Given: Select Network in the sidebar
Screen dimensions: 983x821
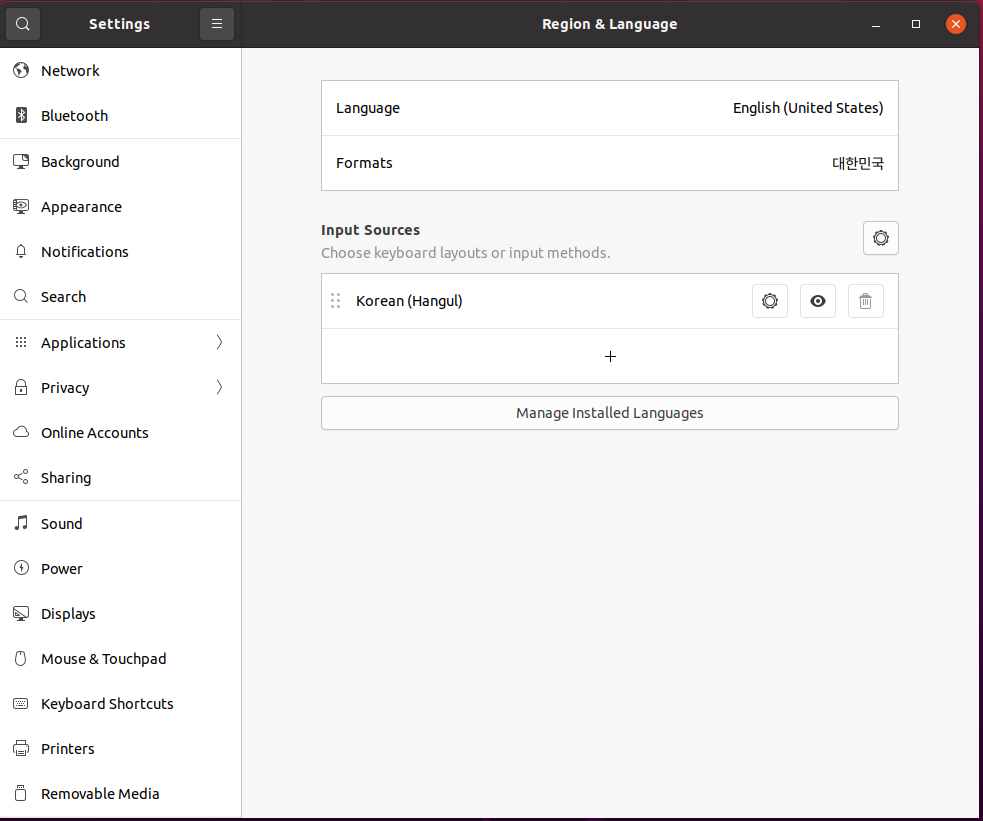Looking at the screenshot, I should pos(120,70).
